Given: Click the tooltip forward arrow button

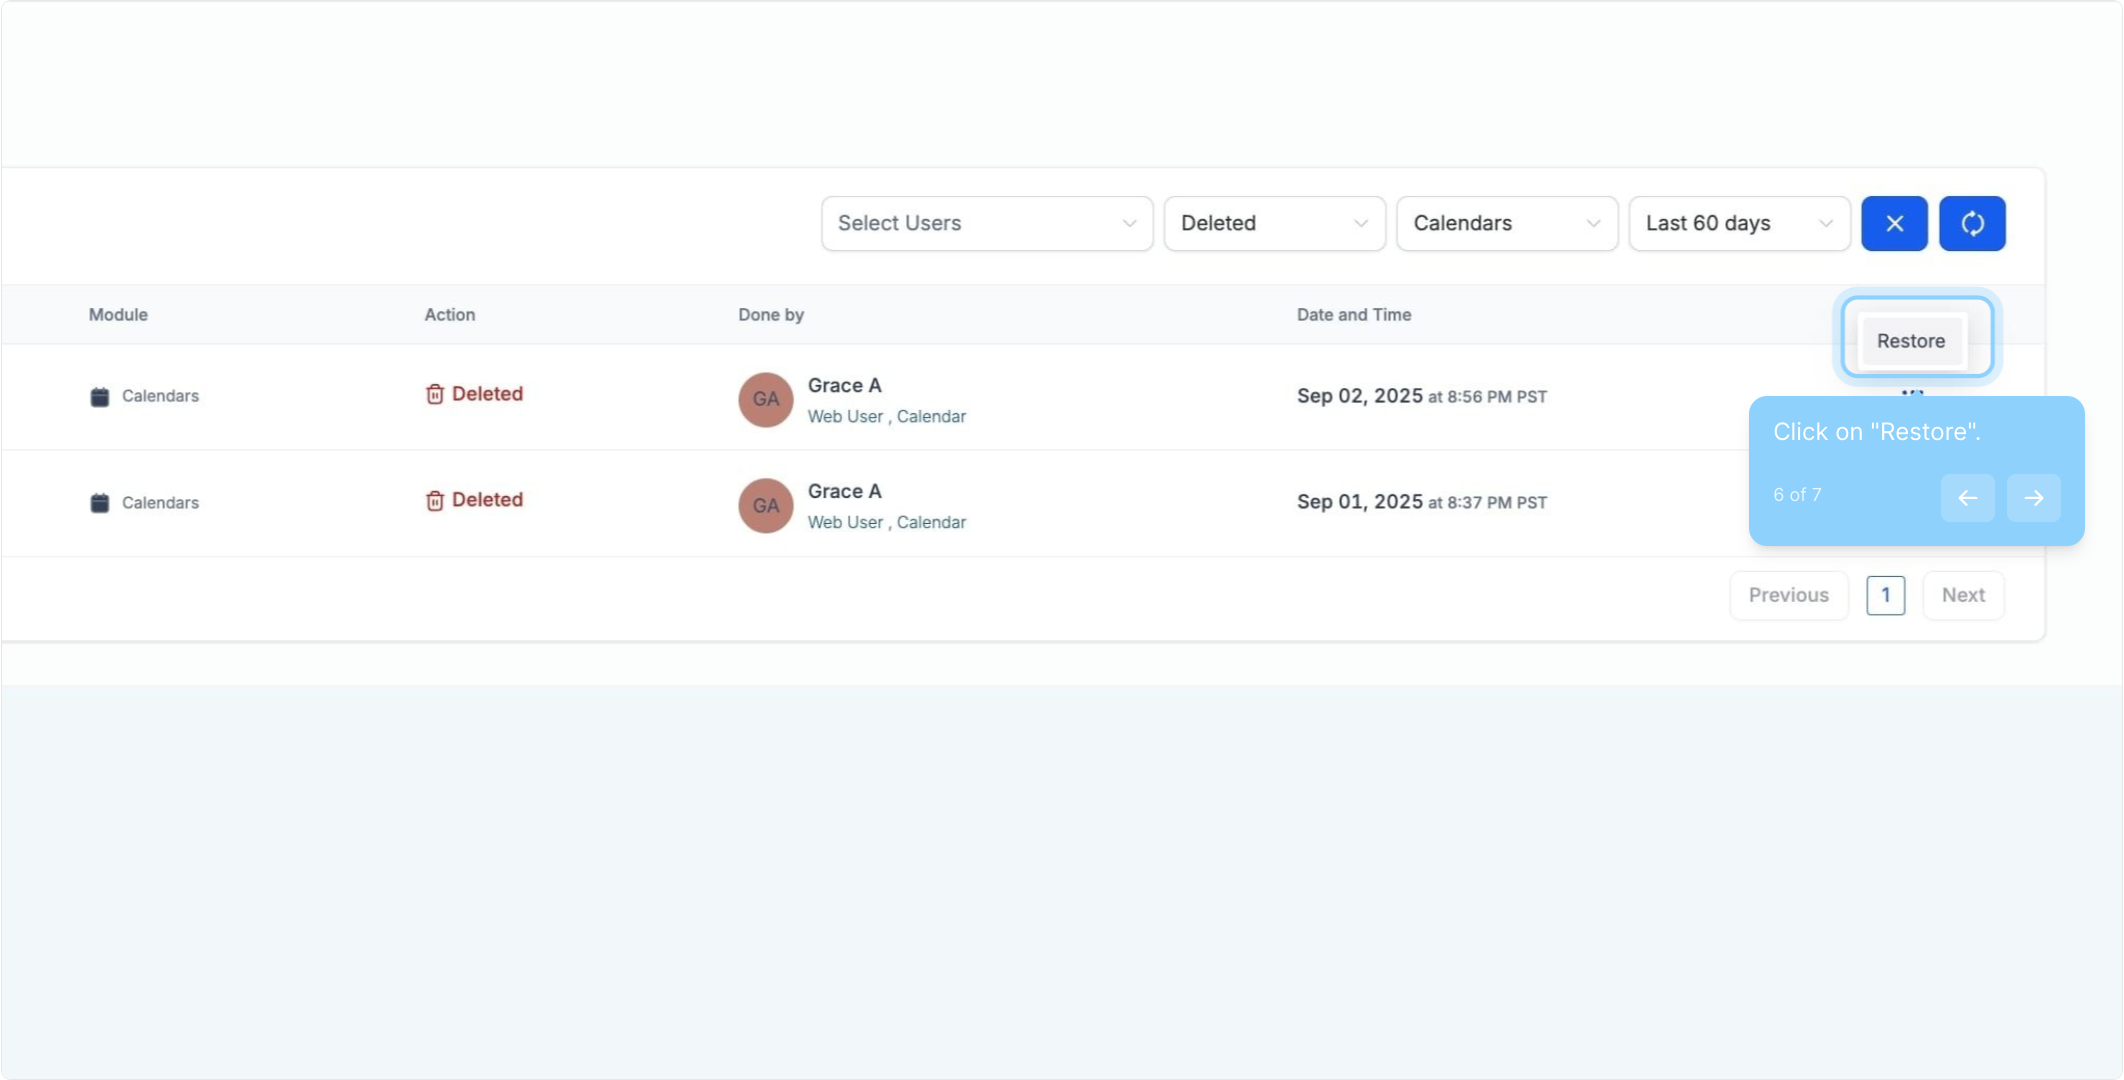Looking at the screenshot, I should [x=2033, y=498].
